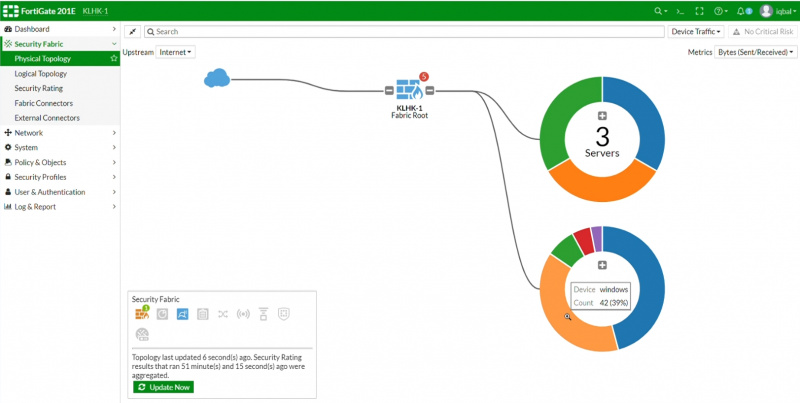
Task: Click the wireless access point legend icon
Action: pyautogui.click(x=243, y=314)
